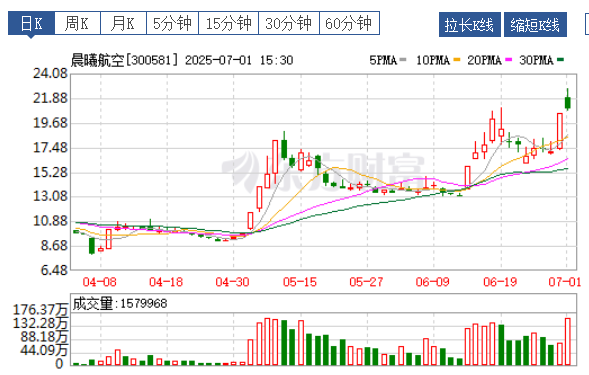This screenshot has height=375, width=589.
Task: Click the latest green candlestick at 07-01
Action: pyautogui.click(x=568, y=103)
